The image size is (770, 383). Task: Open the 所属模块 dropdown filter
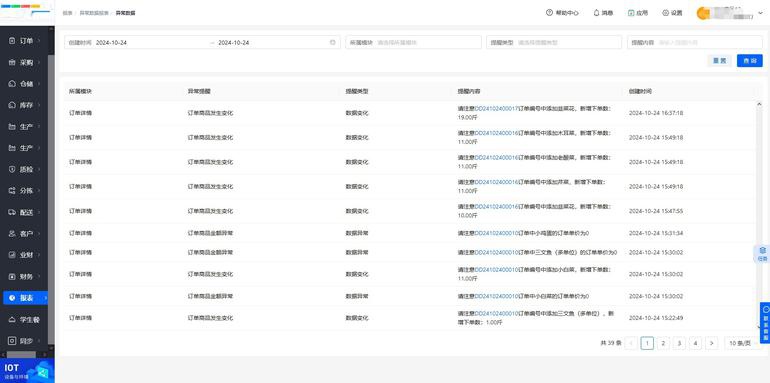click(413, 43)
